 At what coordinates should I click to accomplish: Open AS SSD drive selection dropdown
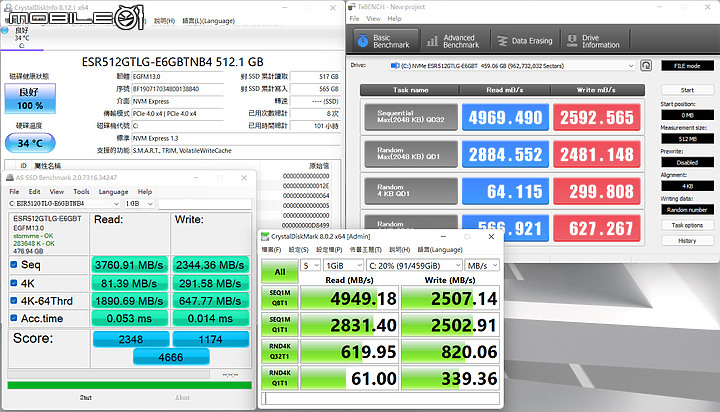[x=64, y=203]
